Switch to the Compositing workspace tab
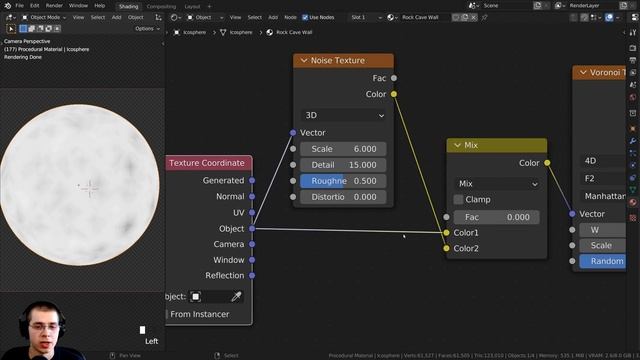The width and height of the screenshot is (640, 360). point(161,7)
